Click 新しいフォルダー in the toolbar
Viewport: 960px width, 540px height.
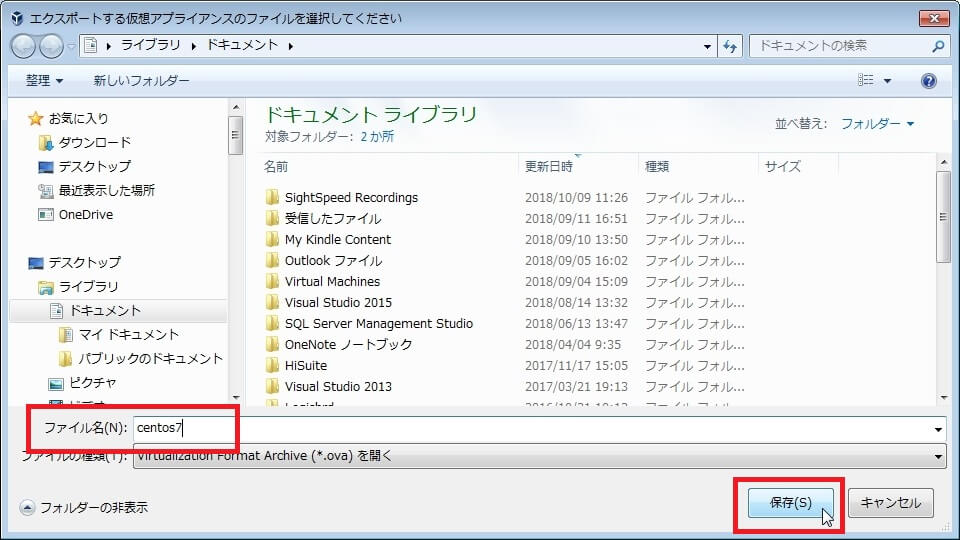click(x=141, y=80)
